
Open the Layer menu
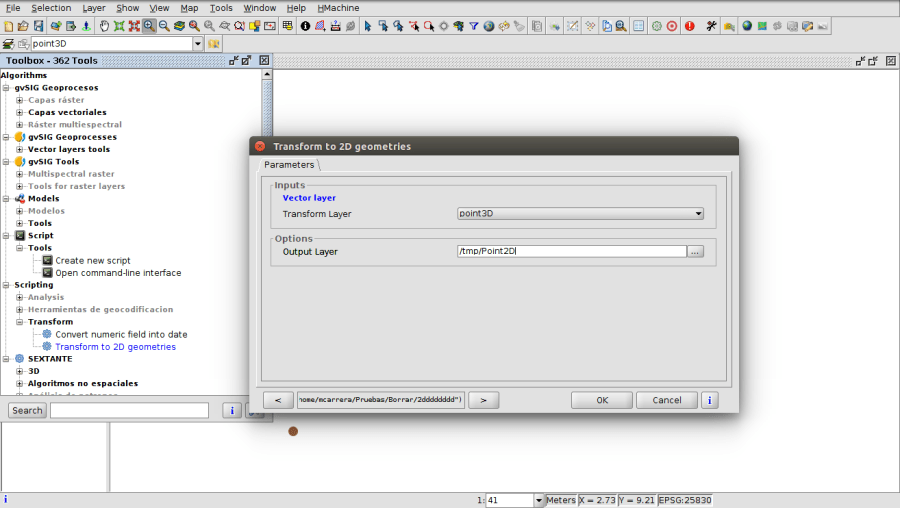(93, 8)
